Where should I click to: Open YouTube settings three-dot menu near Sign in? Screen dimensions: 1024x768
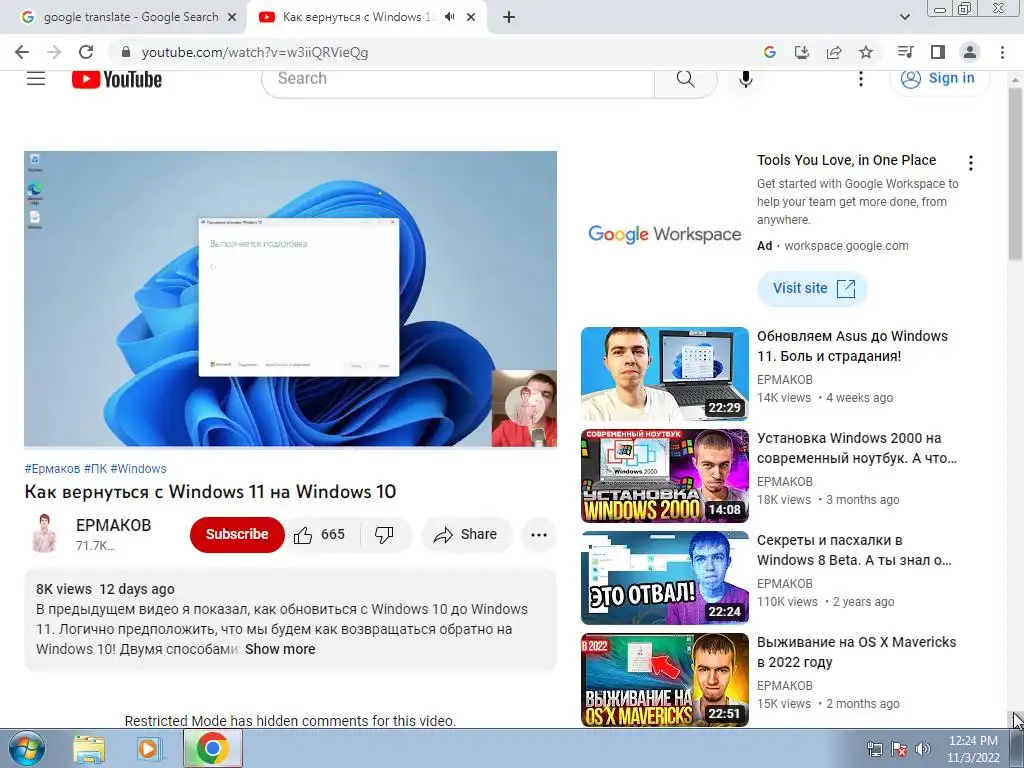861,79
